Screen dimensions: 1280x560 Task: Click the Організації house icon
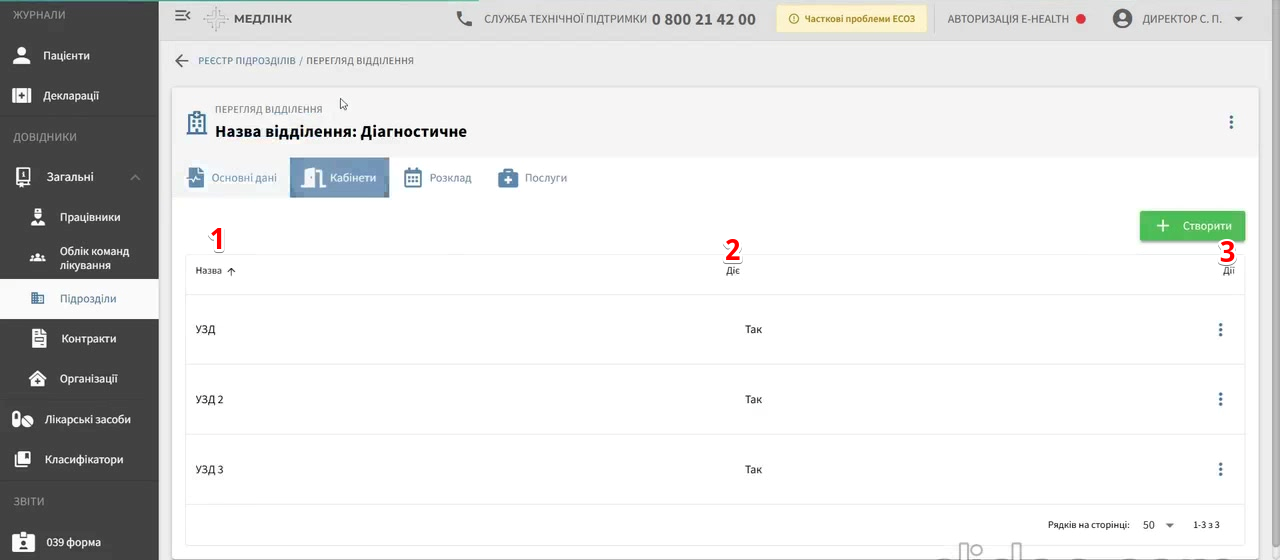[38, 379]
